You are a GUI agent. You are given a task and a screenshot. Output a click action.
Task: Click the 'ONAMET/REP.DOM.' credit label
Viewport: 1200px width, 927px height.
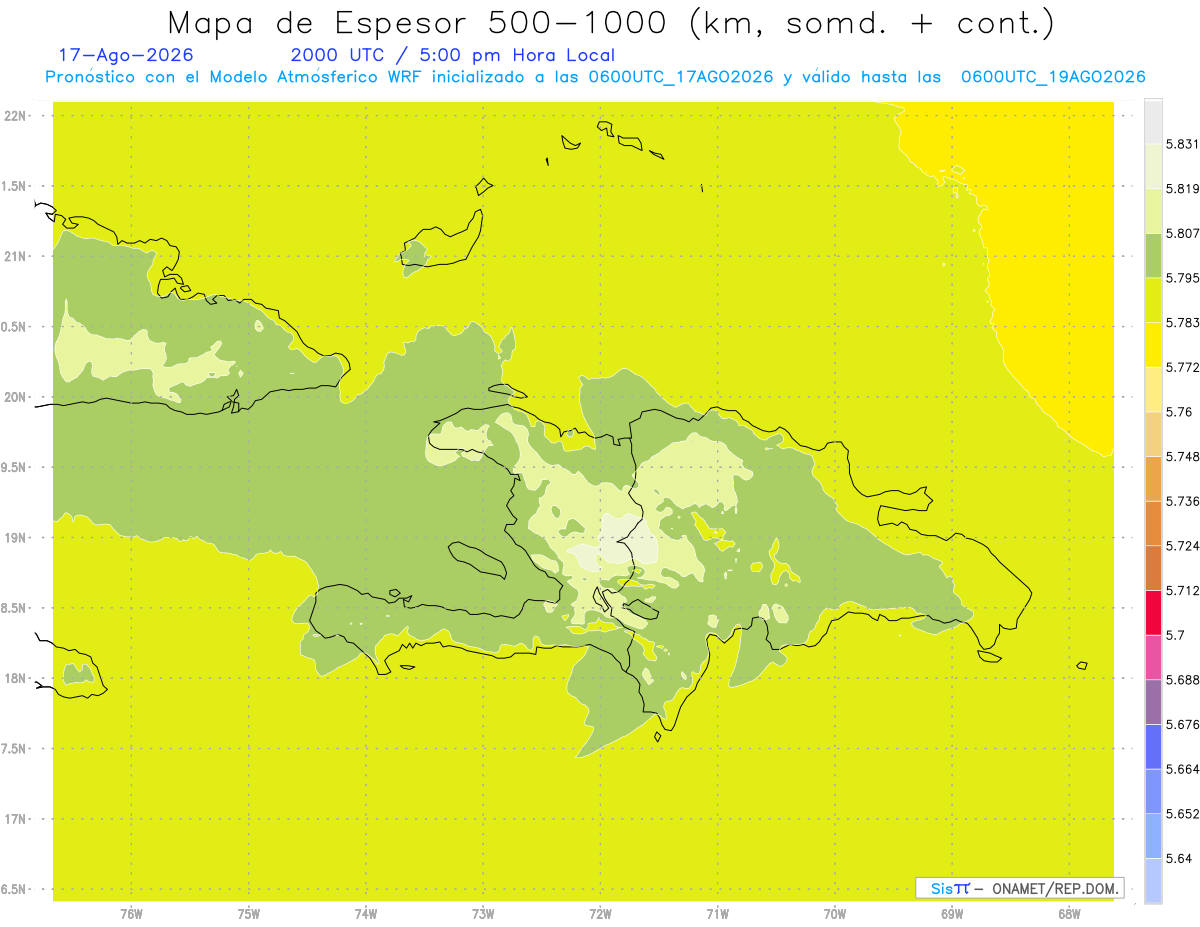1053,888
